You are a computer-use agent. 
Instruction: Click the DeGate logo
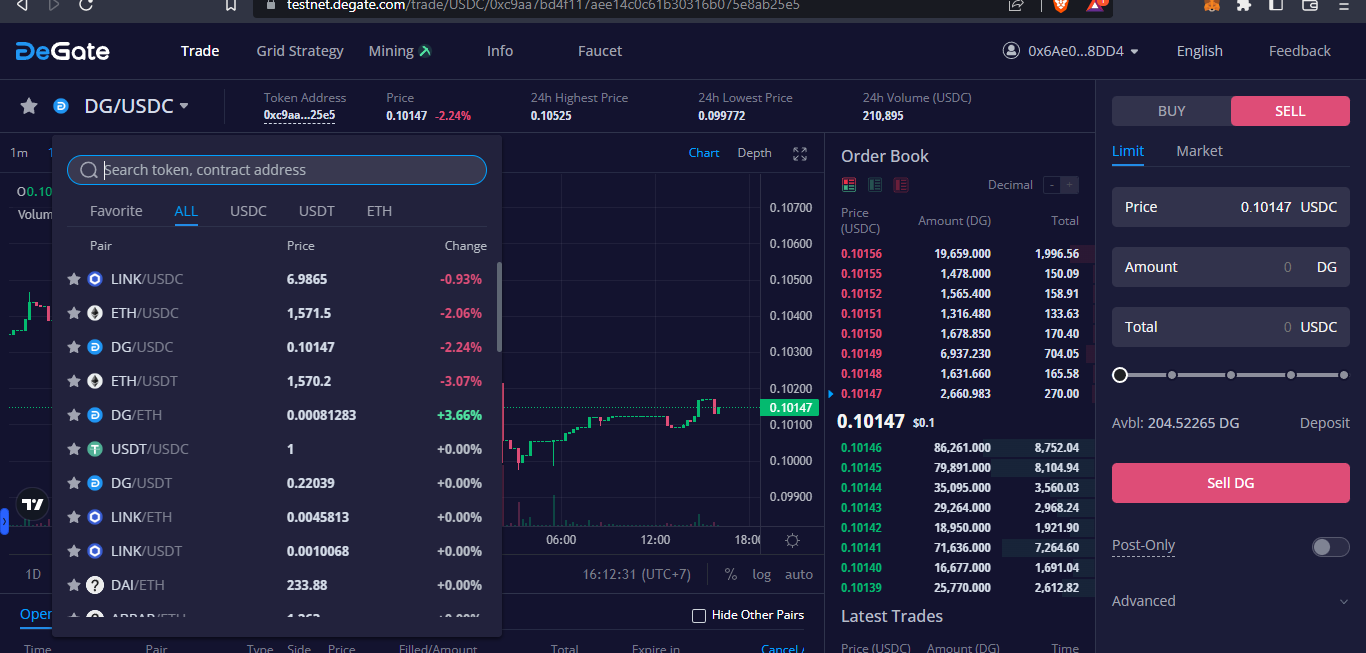[x=62, y=51]
